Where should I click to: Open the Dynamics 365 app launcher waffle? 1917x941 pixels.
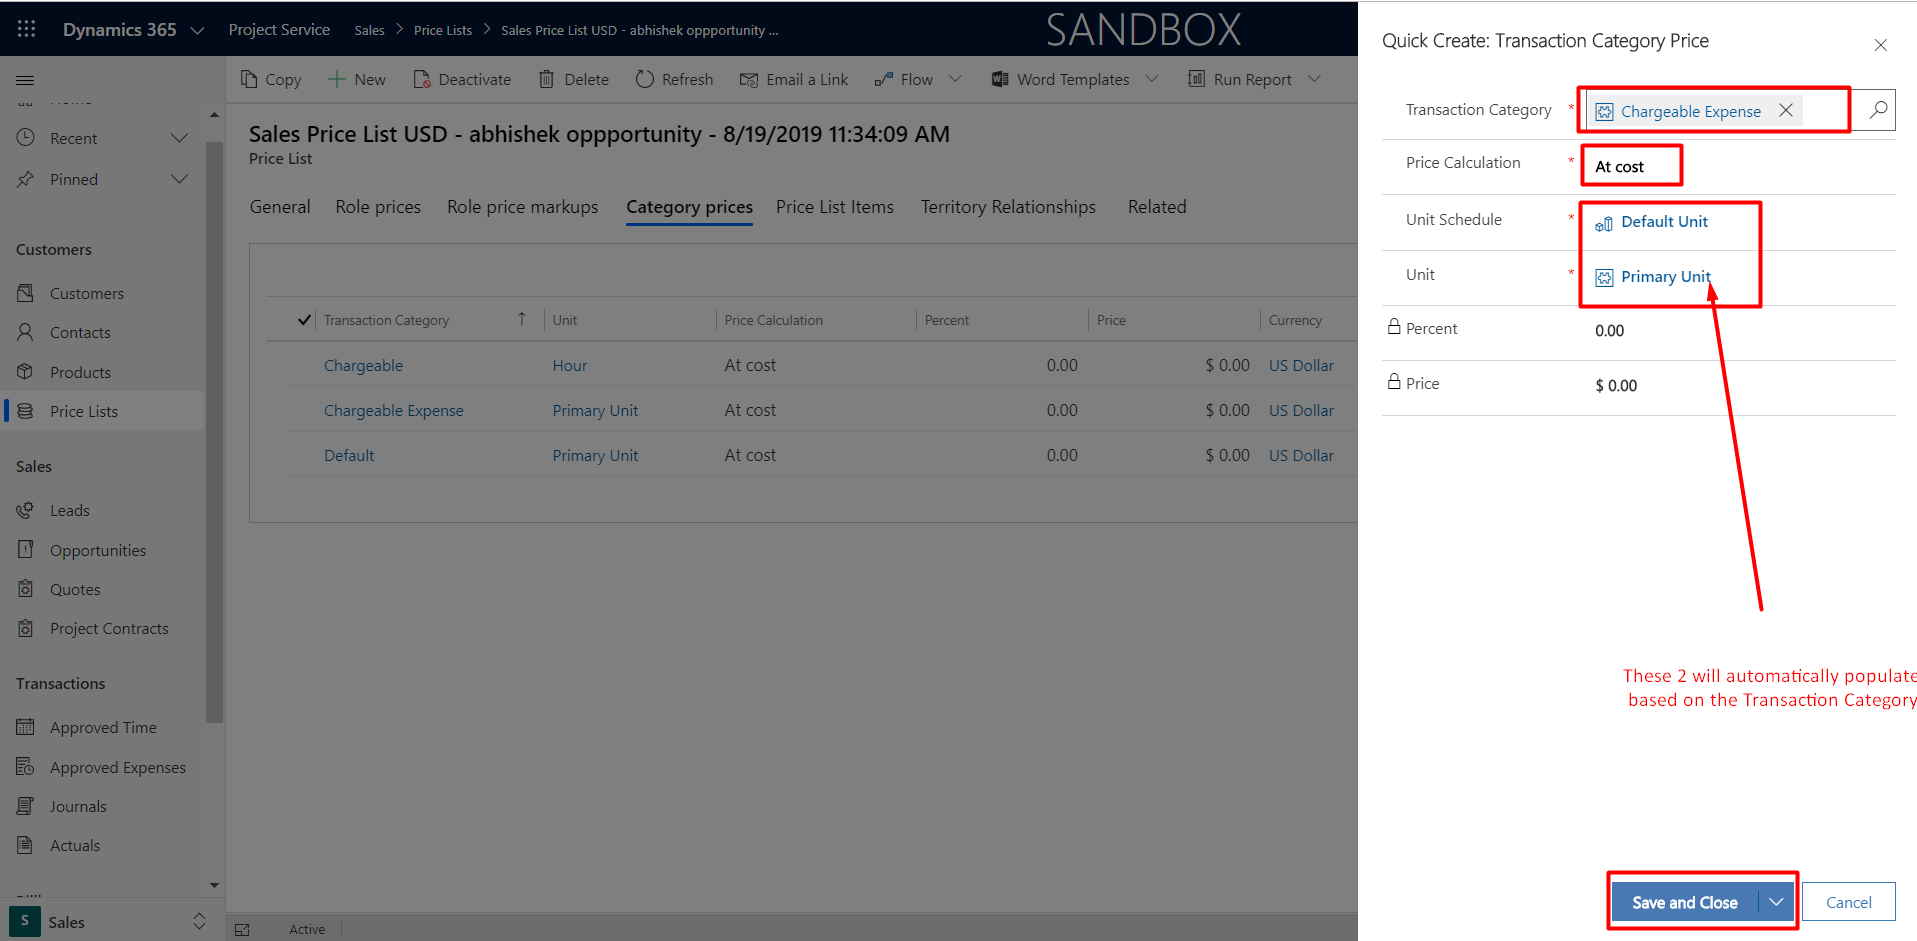point(27,29)
